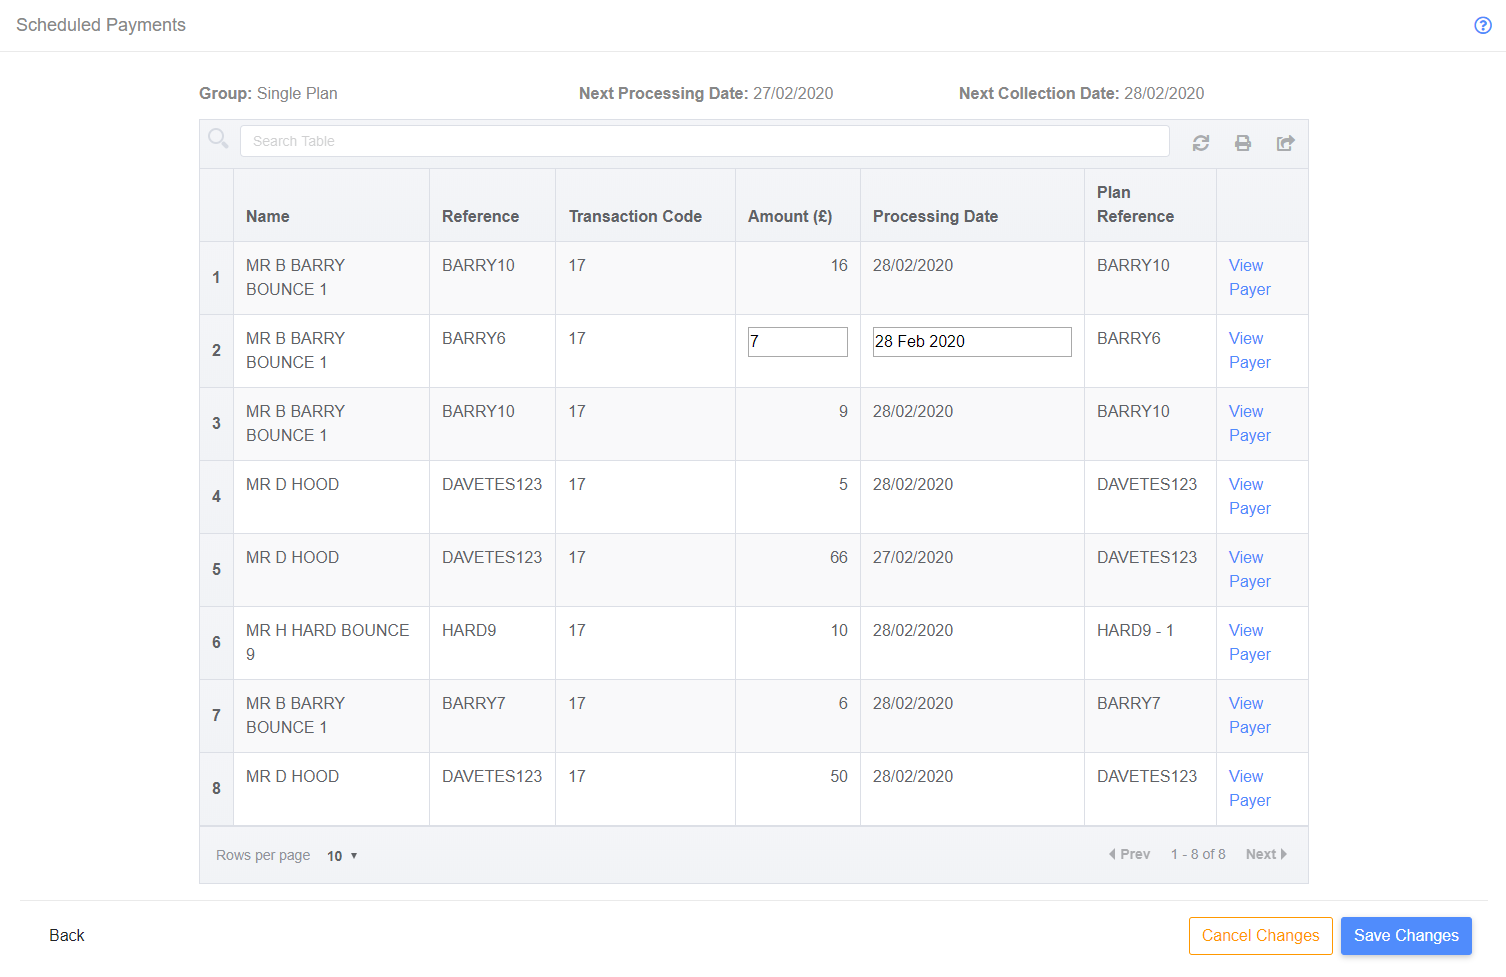Select amount 6 in row 7
The width and height of the screenshot is (1506, 977).
pyautogui.click(x=843, y=703)
